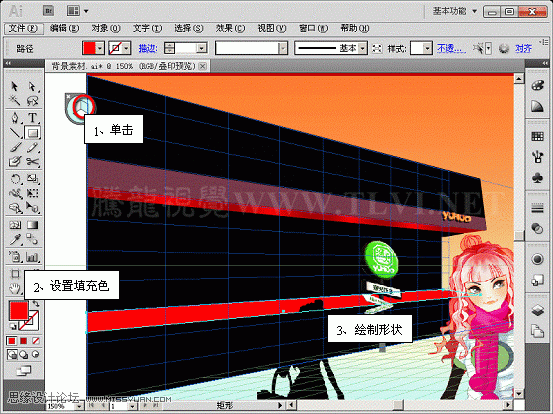Open fill color dropdown in control bar
Image resolution: width=553 pixels, height=414 pixels.
[100, 48]
